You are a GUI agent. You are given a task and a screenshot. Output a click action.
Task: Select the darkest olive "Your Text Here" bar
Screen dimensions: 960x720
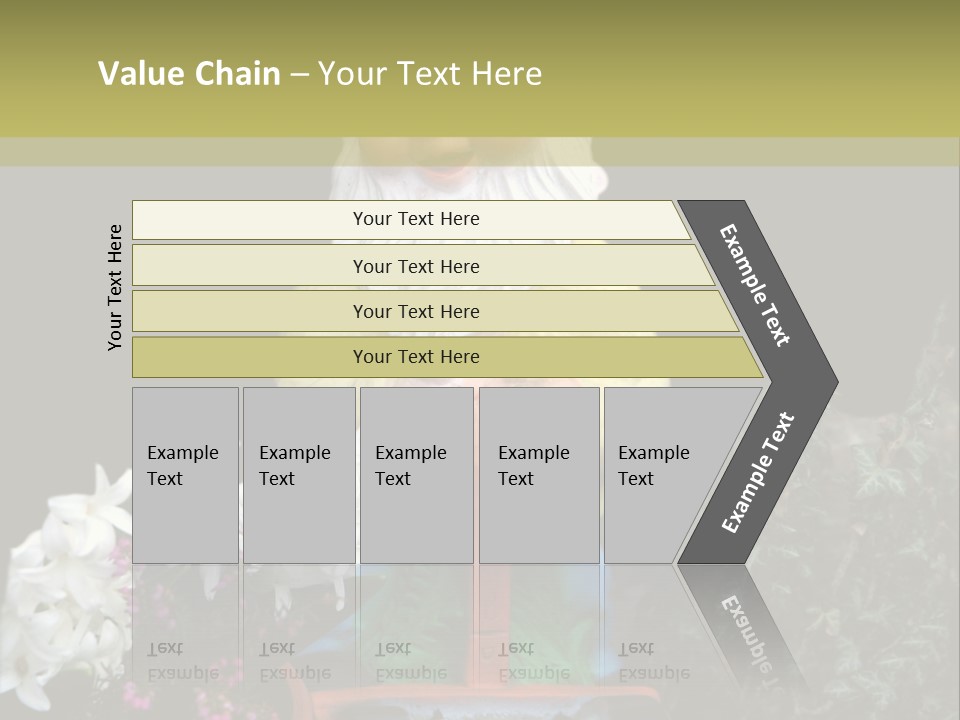coord(416,357)
